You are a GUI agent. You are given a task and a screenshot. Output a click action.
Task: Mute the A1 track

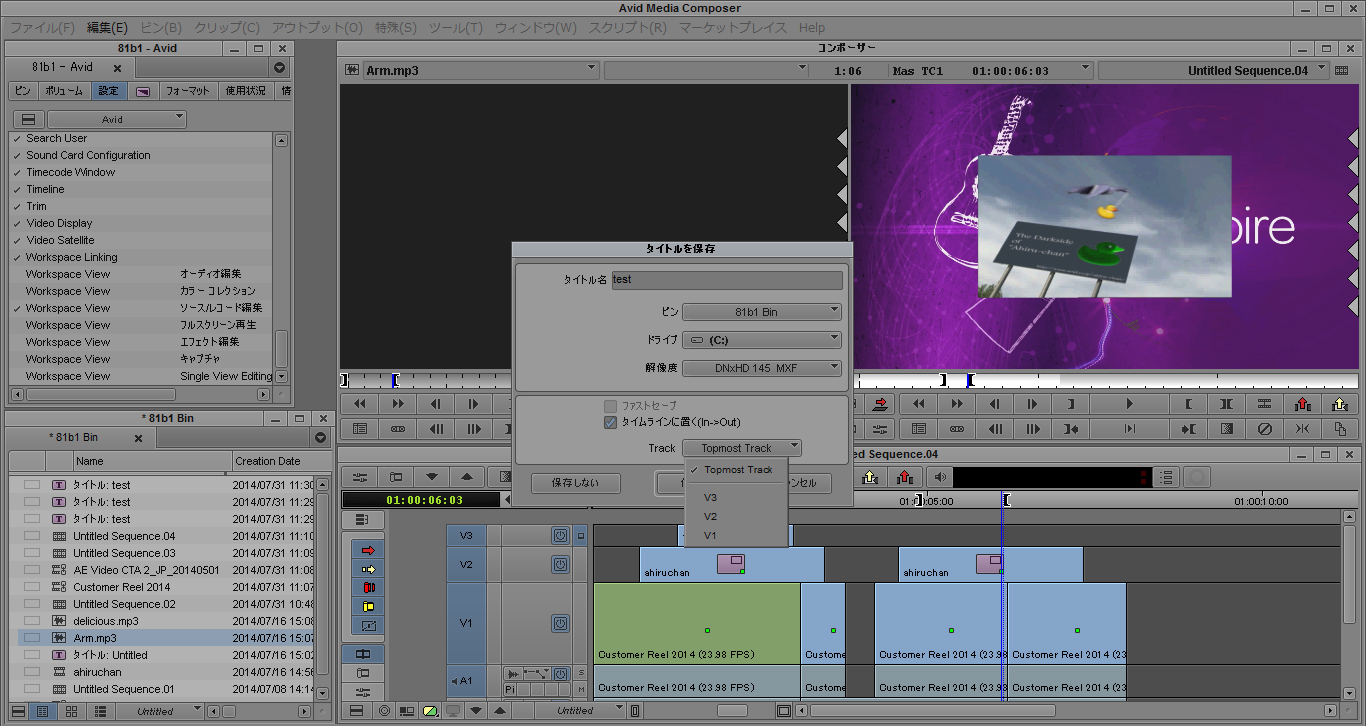click(x=581, y=690)
